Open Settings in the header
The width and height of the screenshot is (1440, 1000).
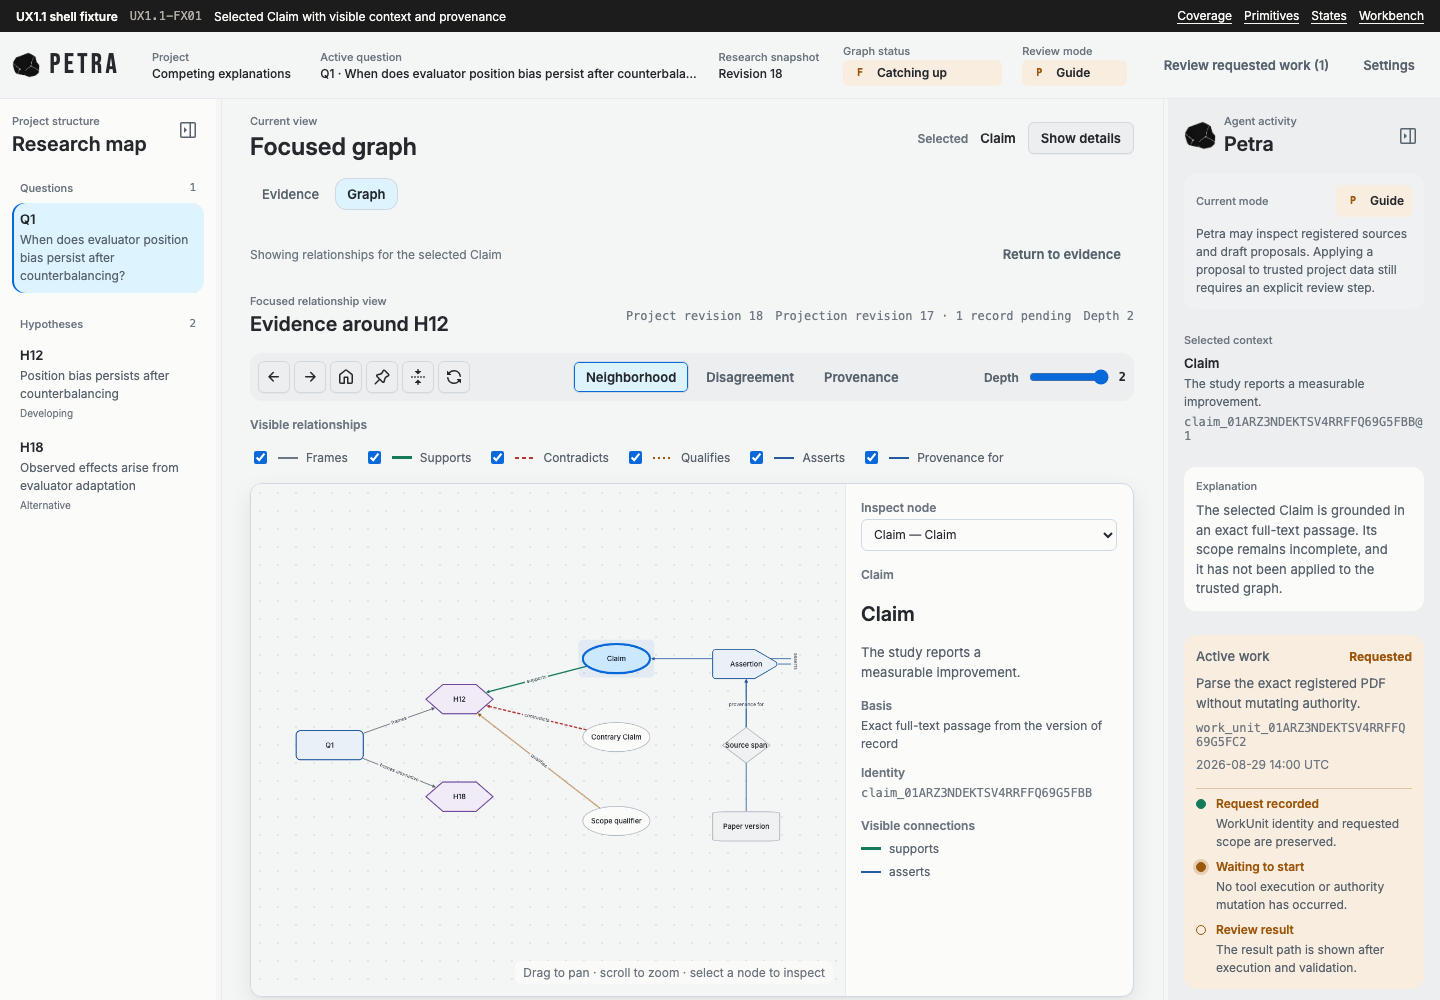(x=1389, y=65)
